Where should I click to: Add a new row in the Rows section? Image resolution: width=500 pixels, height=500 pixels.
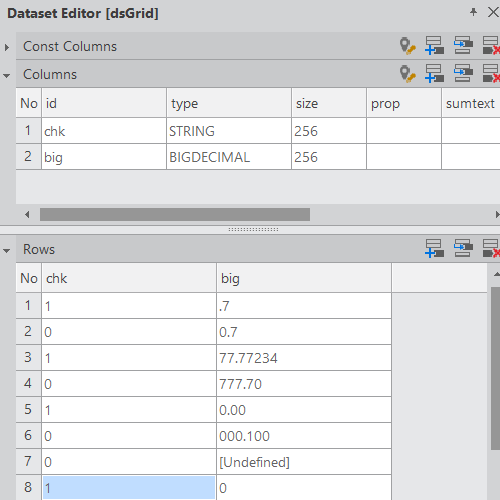click(x=434, y=249)
